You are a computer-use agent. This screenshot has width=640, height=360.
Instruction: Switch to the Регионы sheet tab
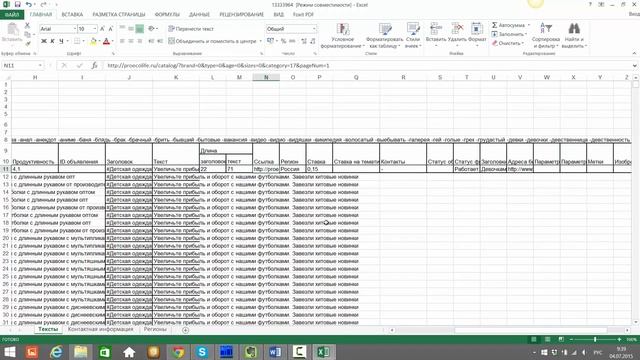[155, 329]
